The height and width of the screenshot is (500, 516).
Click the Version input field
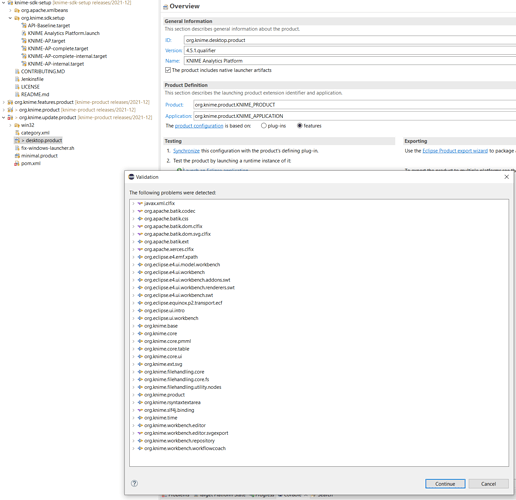tap(350, 50)
